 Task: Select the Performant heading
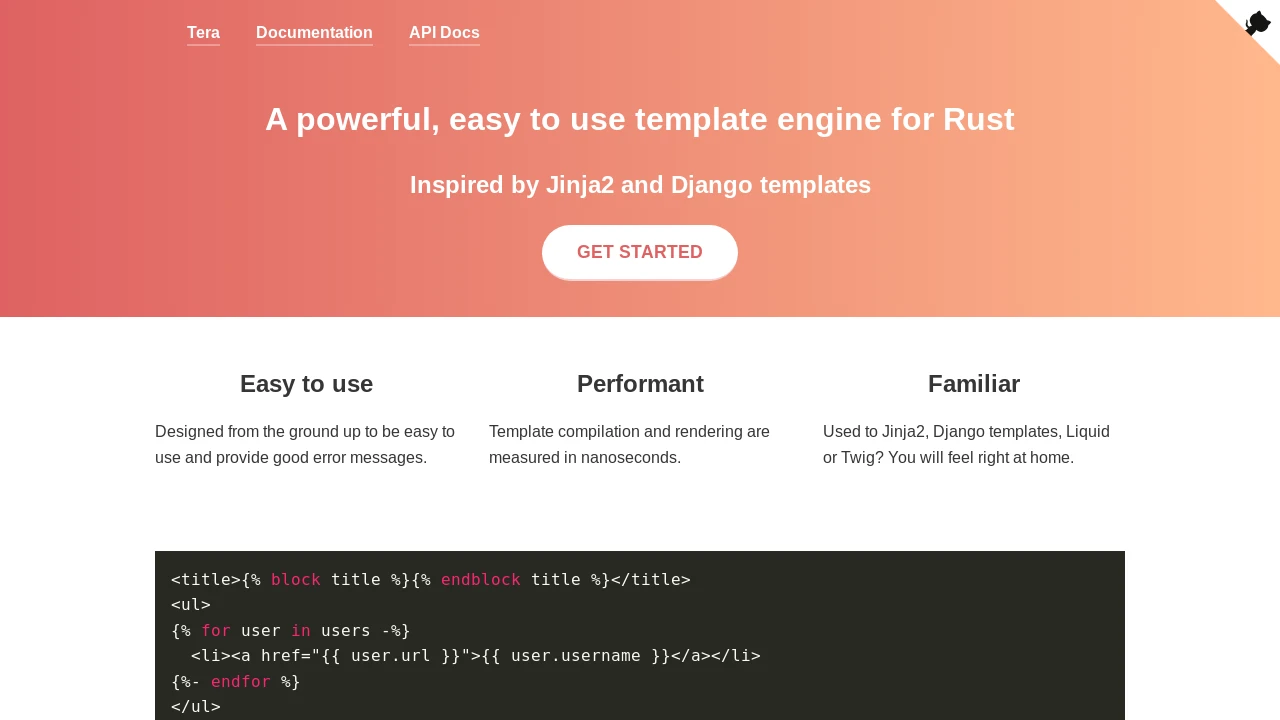640,384
